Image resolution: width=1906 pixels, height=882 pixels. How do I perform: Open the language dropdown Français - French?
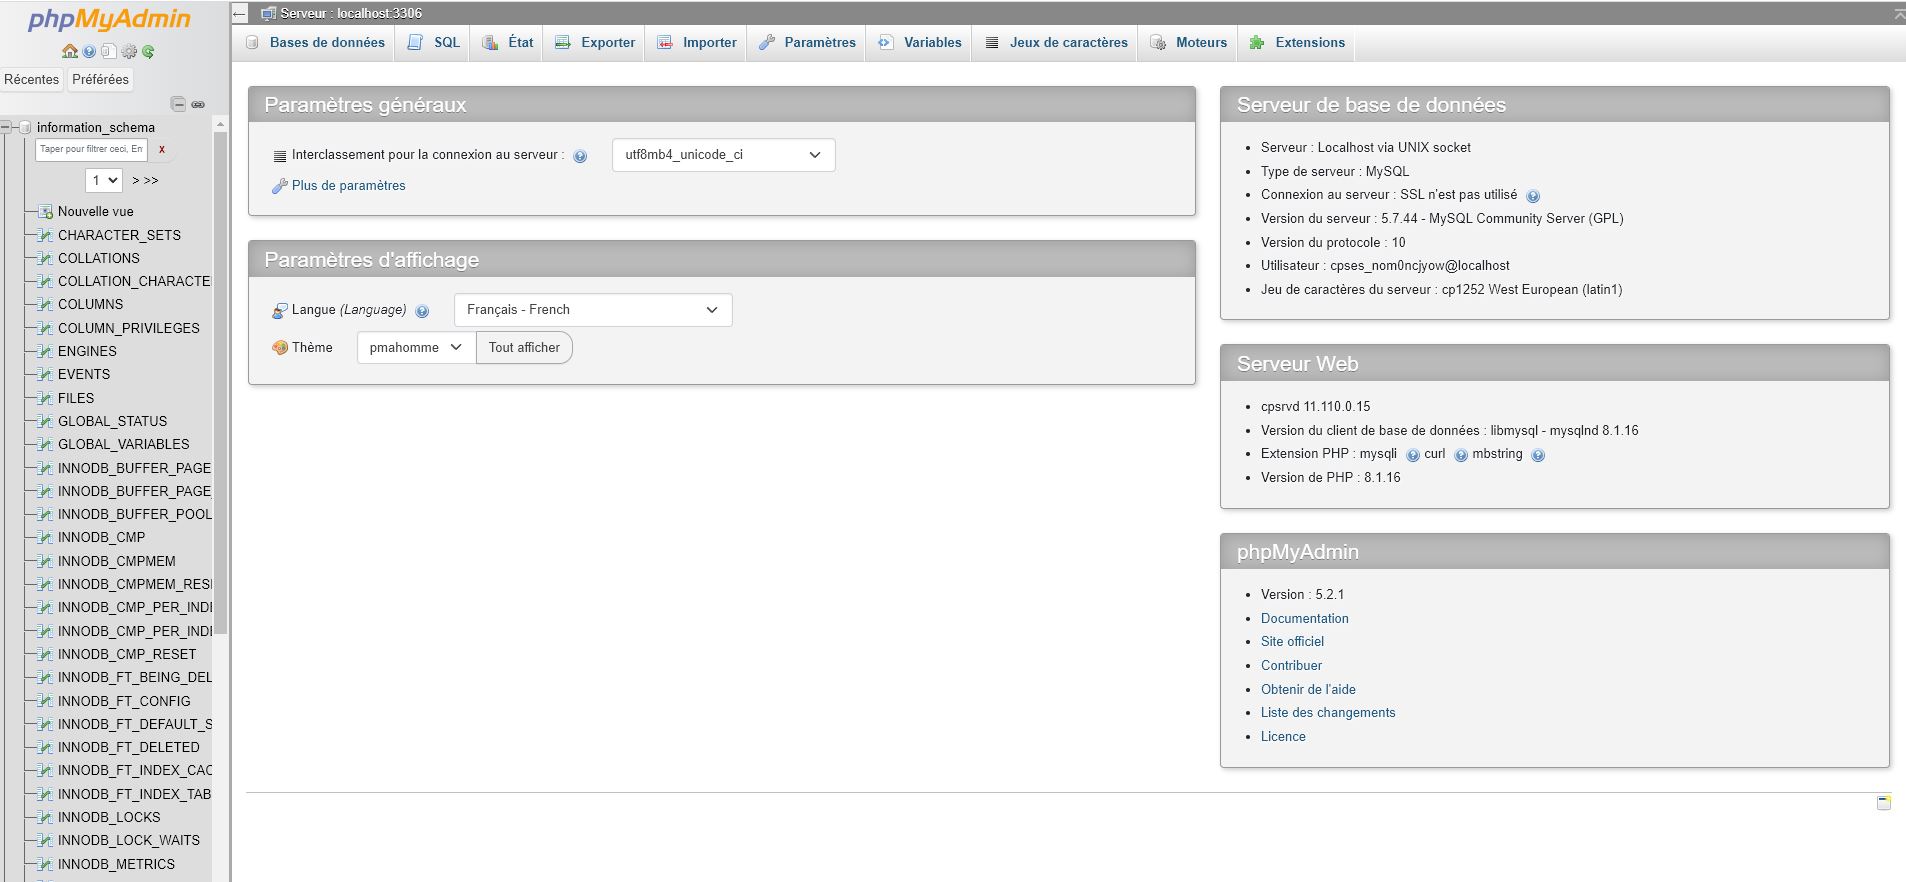pyautogui.click(x=593, y=310)
